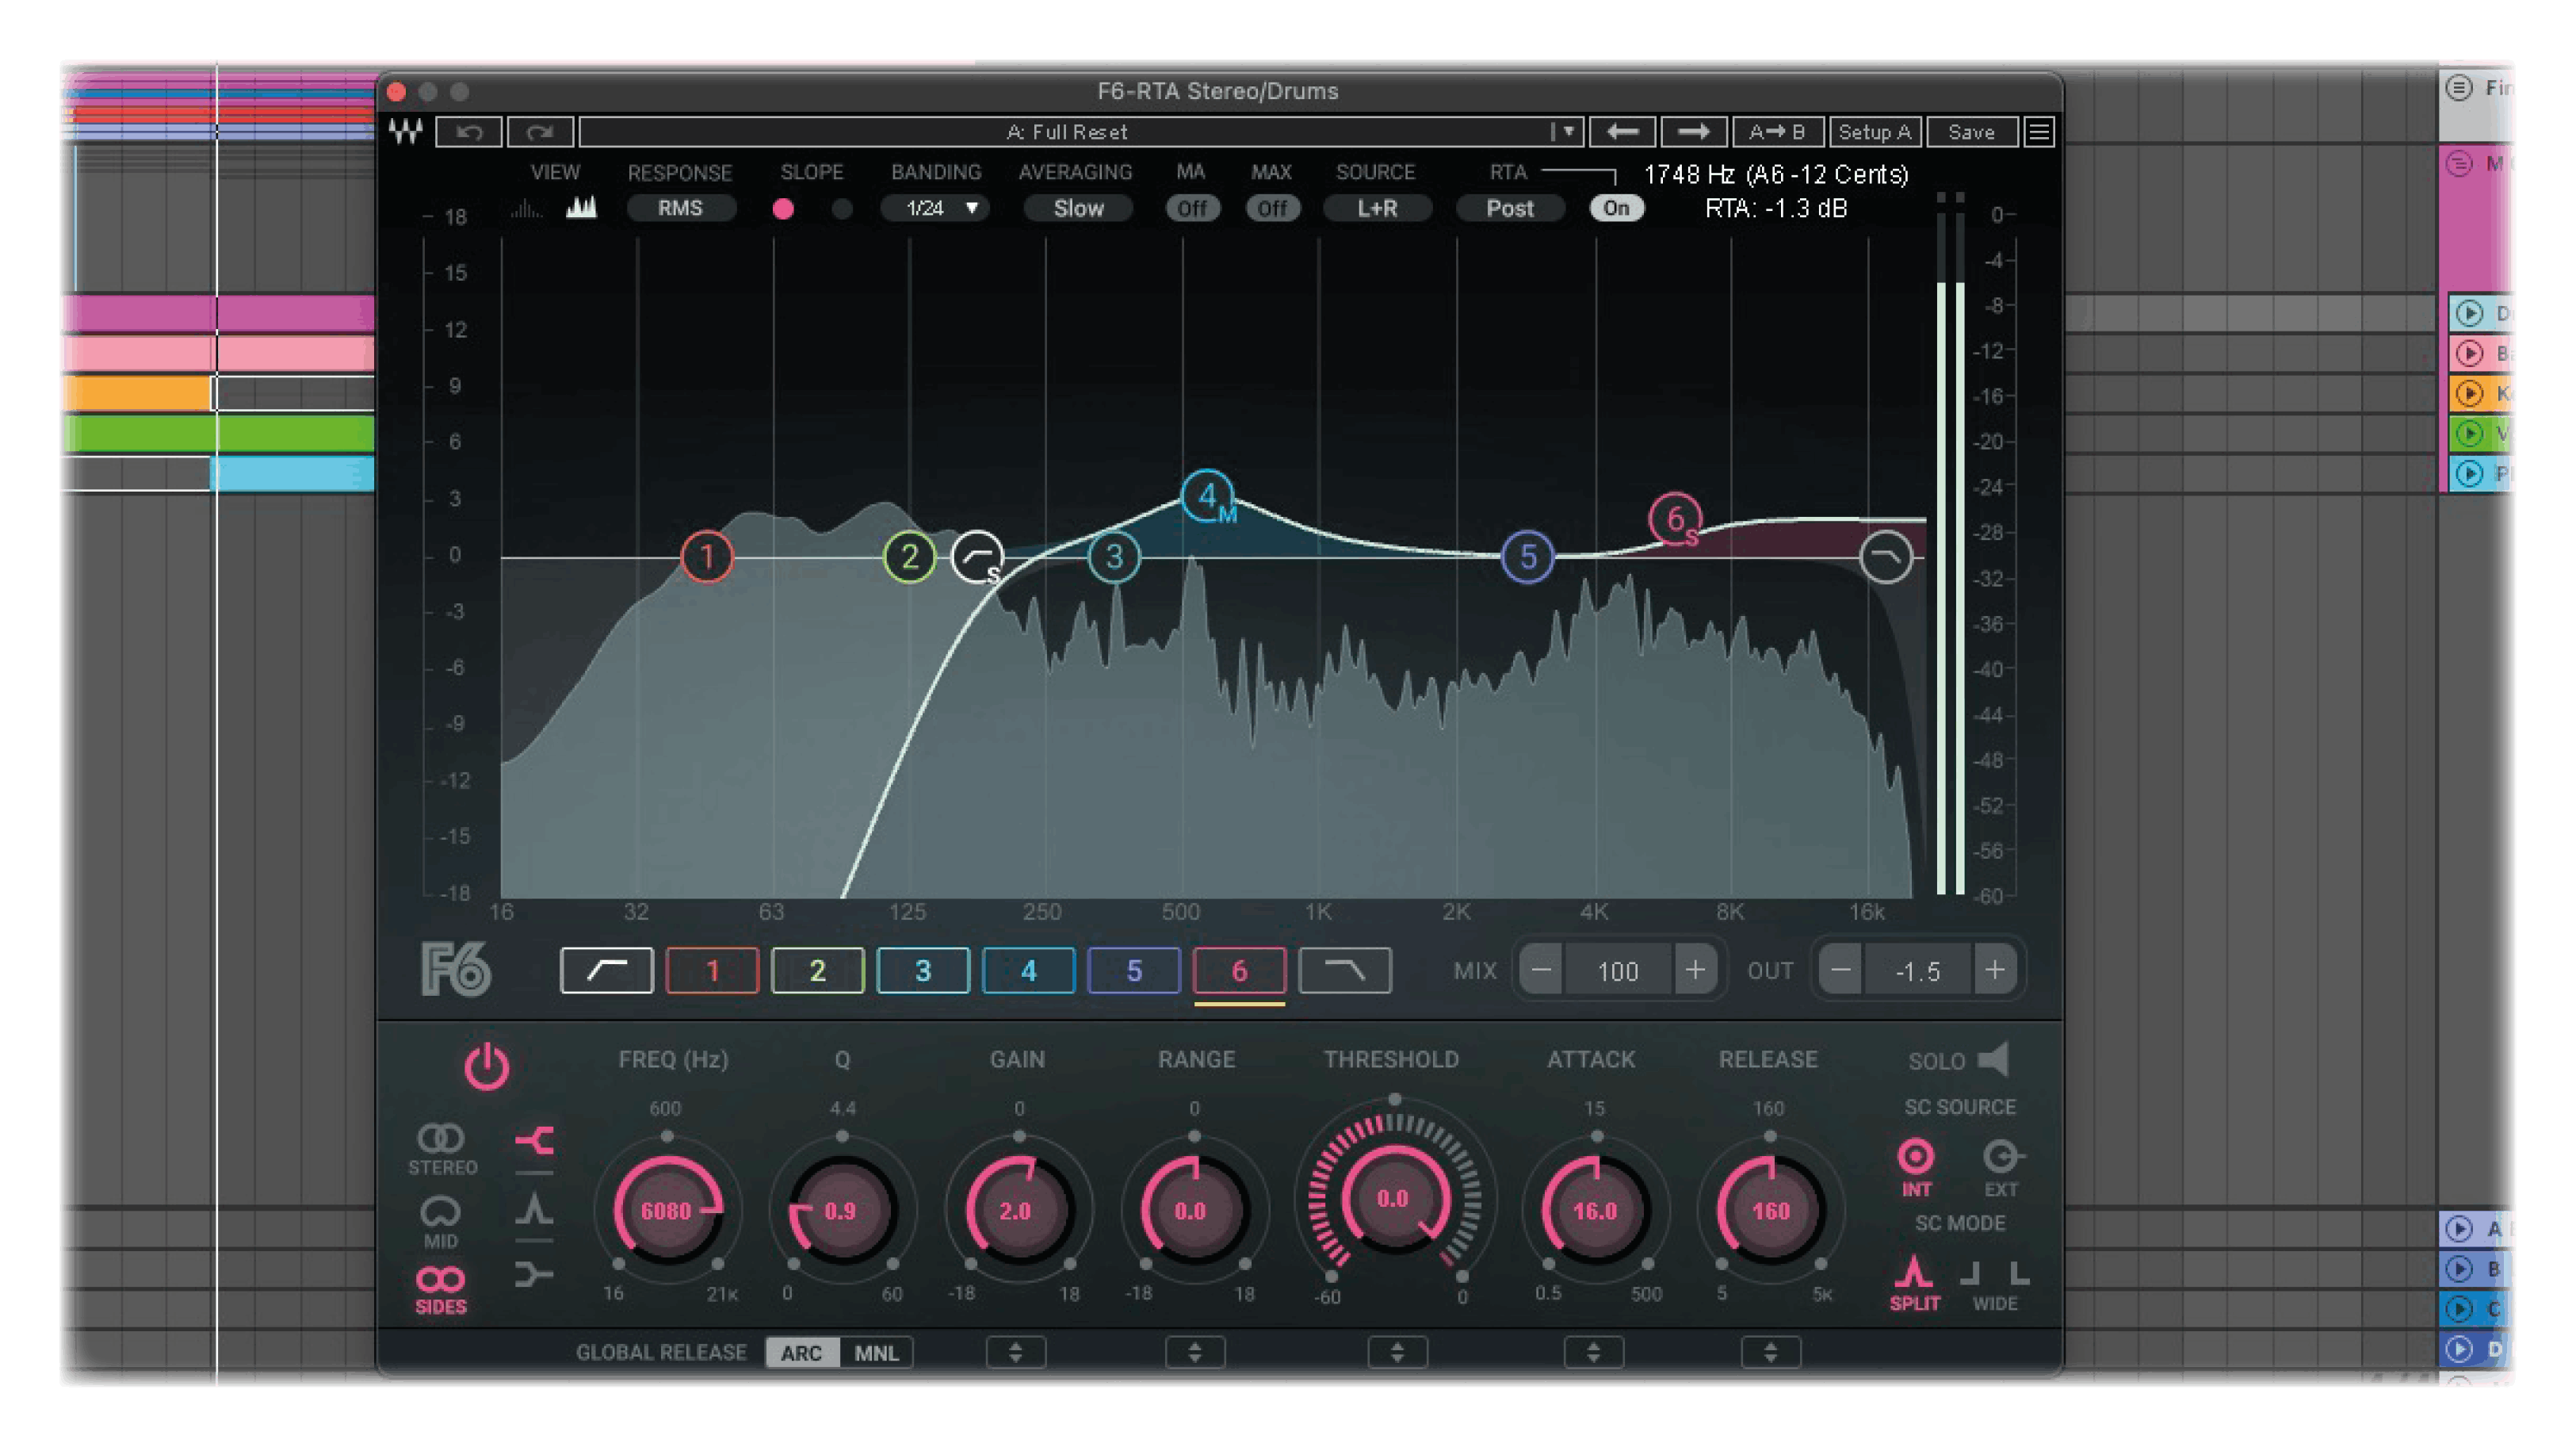Open the preset dropdown arrow

pyautogui.click(x=1567, y=131)
